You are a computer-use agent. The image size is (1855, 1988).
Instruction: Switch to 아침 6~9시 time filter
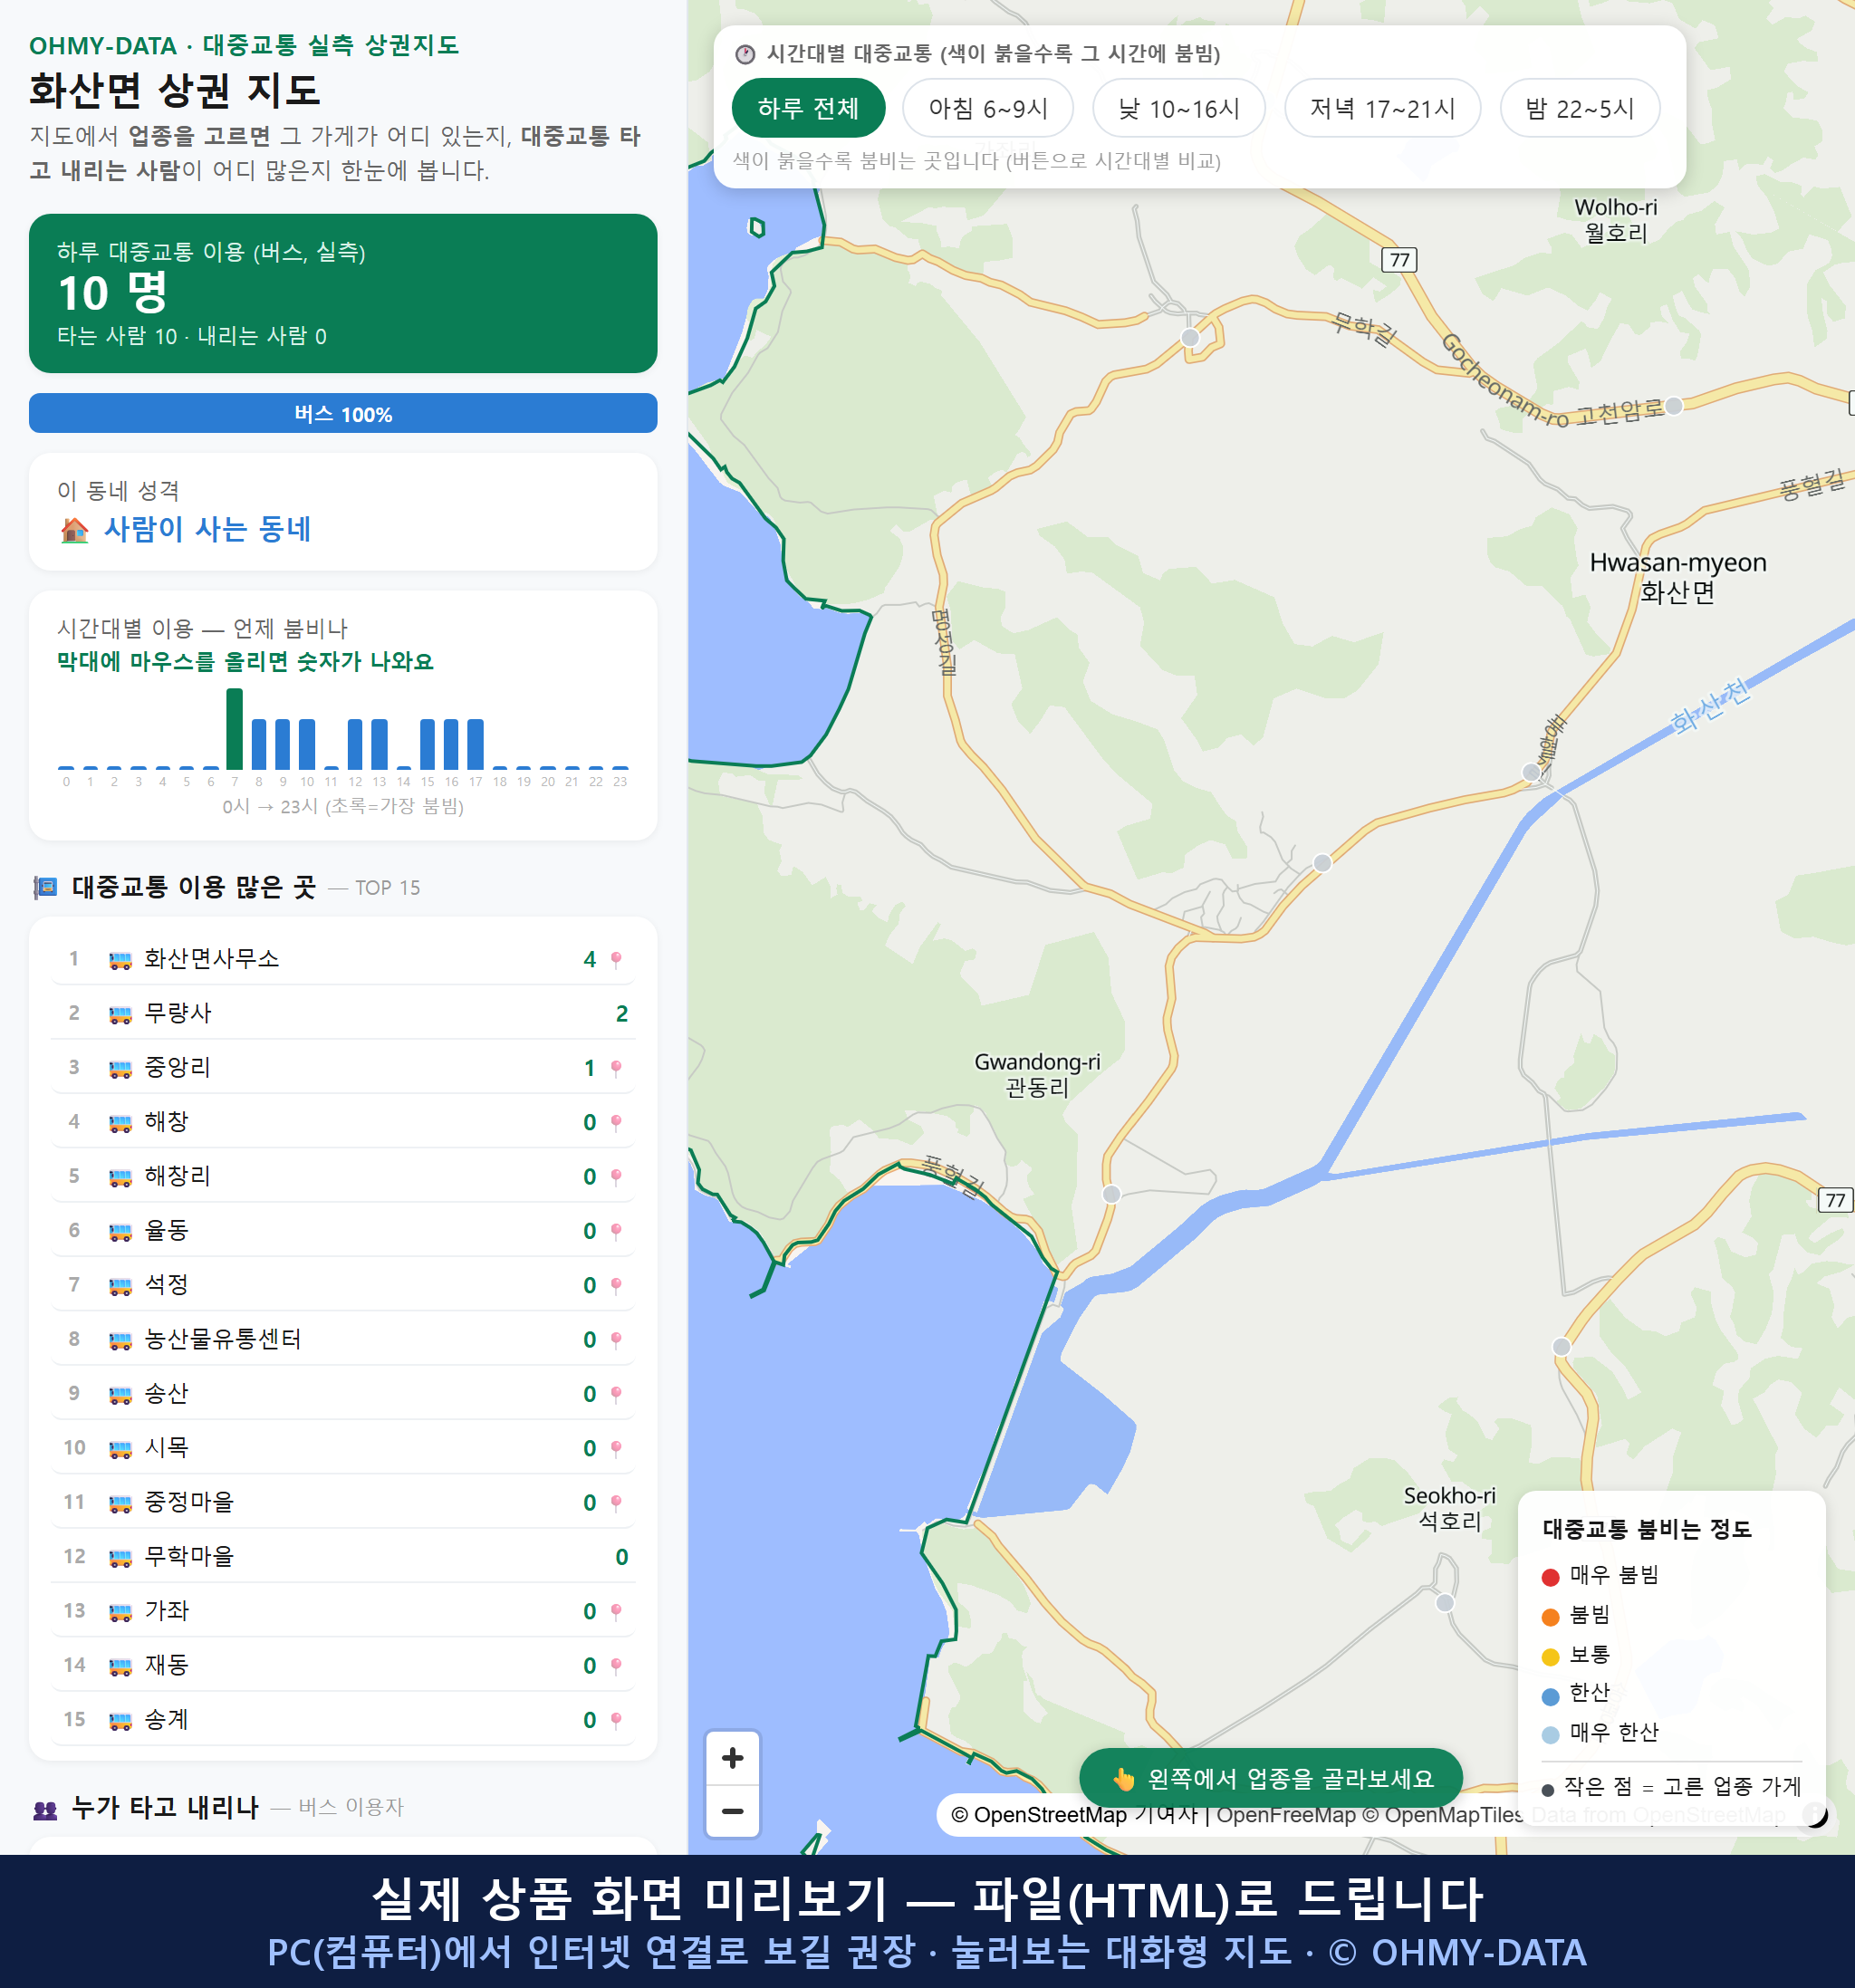(x=987, y=108)
